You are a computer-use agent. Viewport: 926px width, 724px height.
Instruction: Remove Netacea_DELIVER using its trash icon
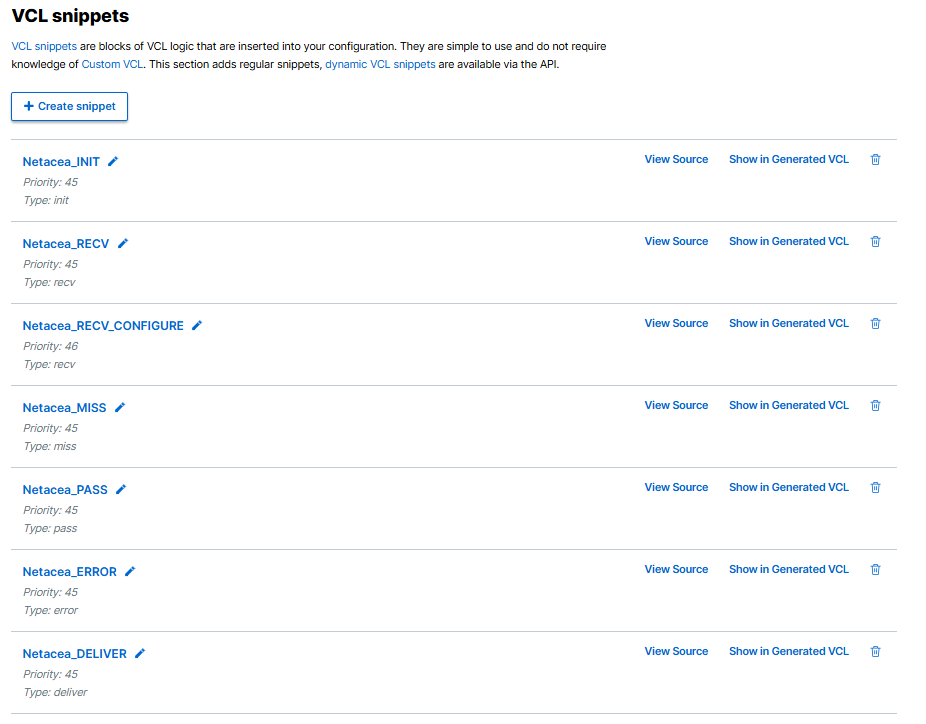point(876,652)
